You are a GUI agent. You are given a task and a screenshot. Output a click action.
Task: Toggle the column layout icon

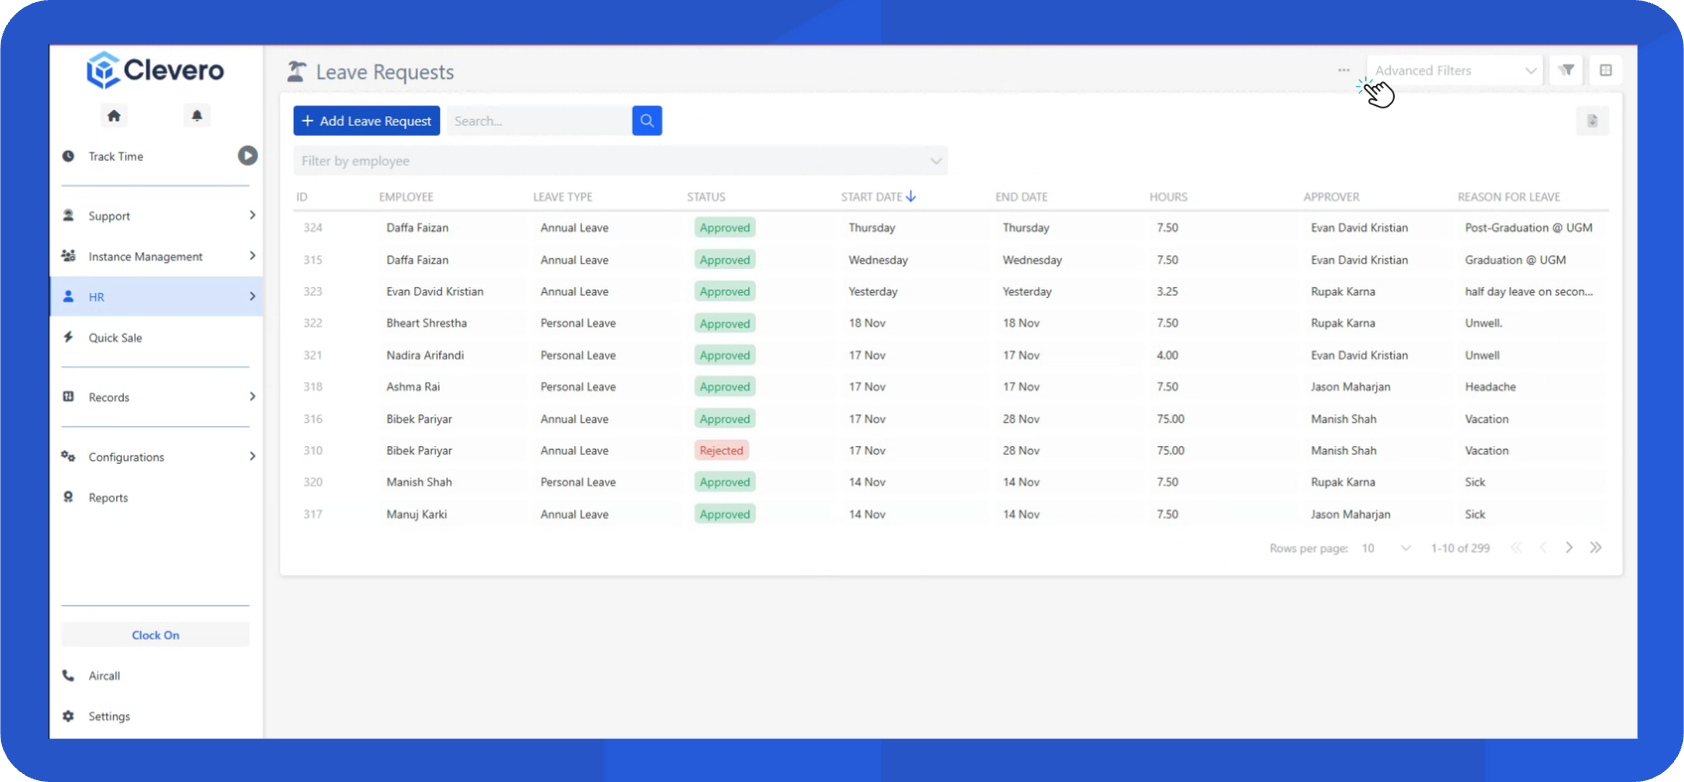[x=1606, y=70]
